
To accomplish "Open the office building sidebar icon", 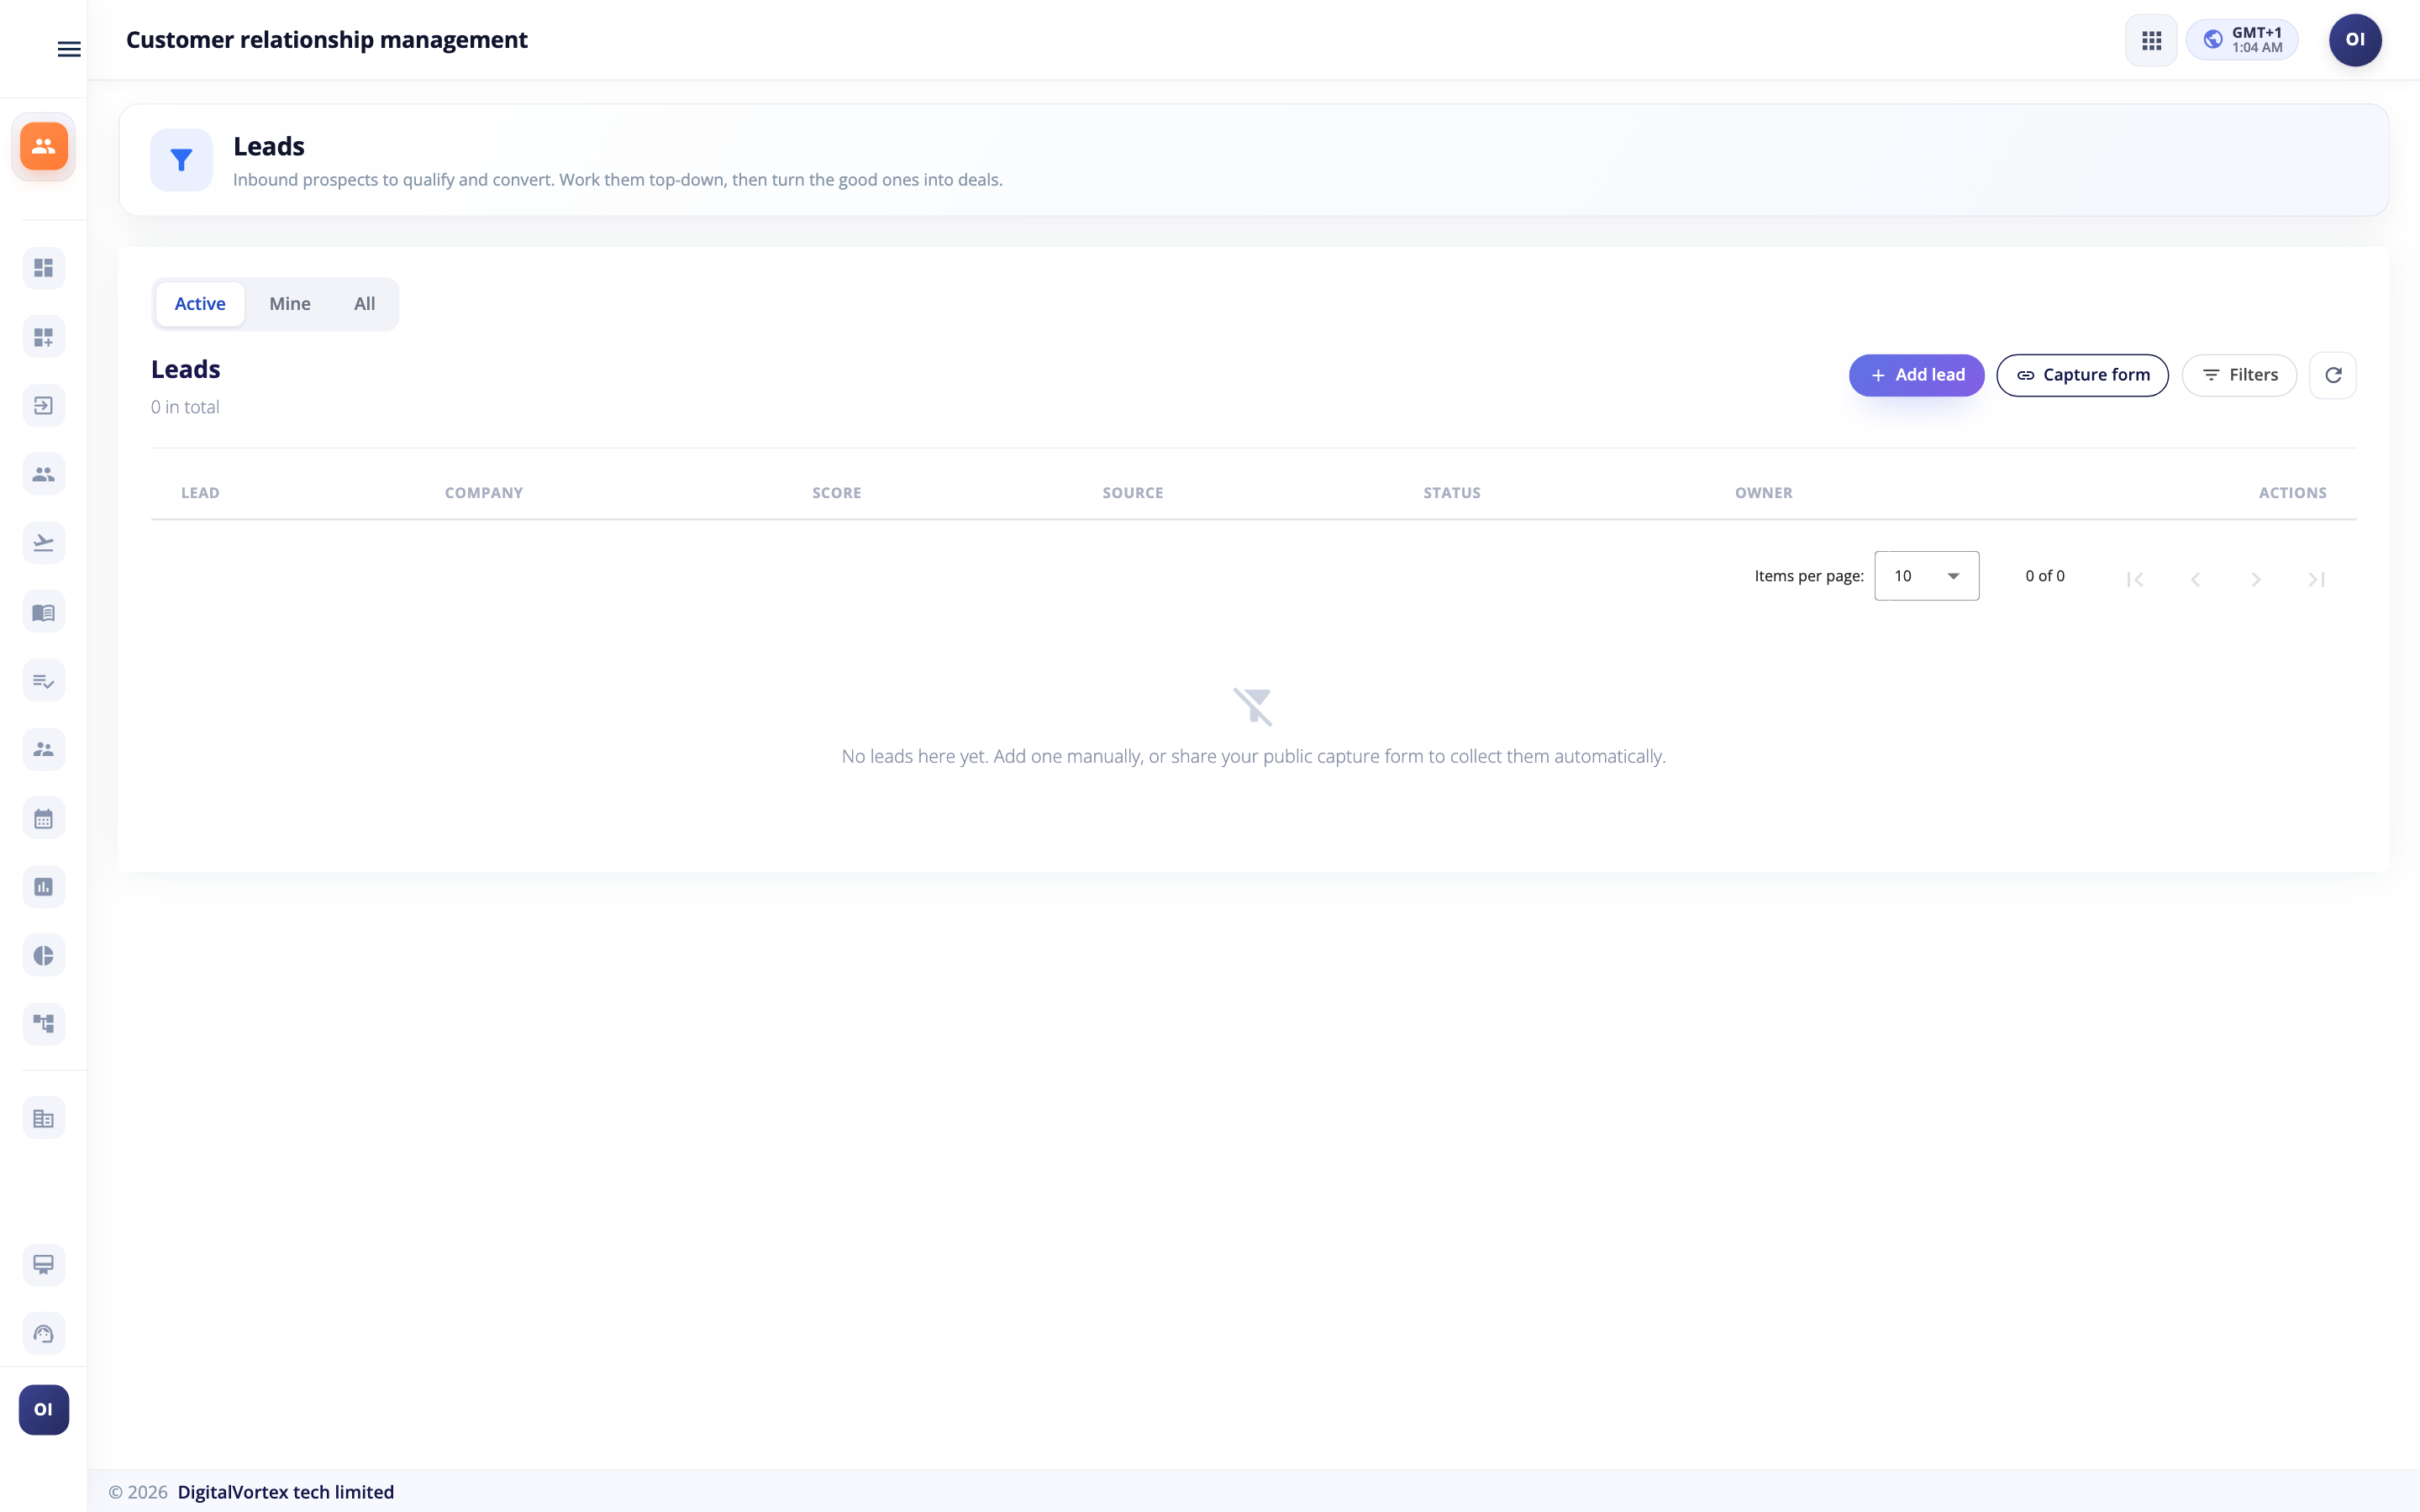I will point(43,1119).
